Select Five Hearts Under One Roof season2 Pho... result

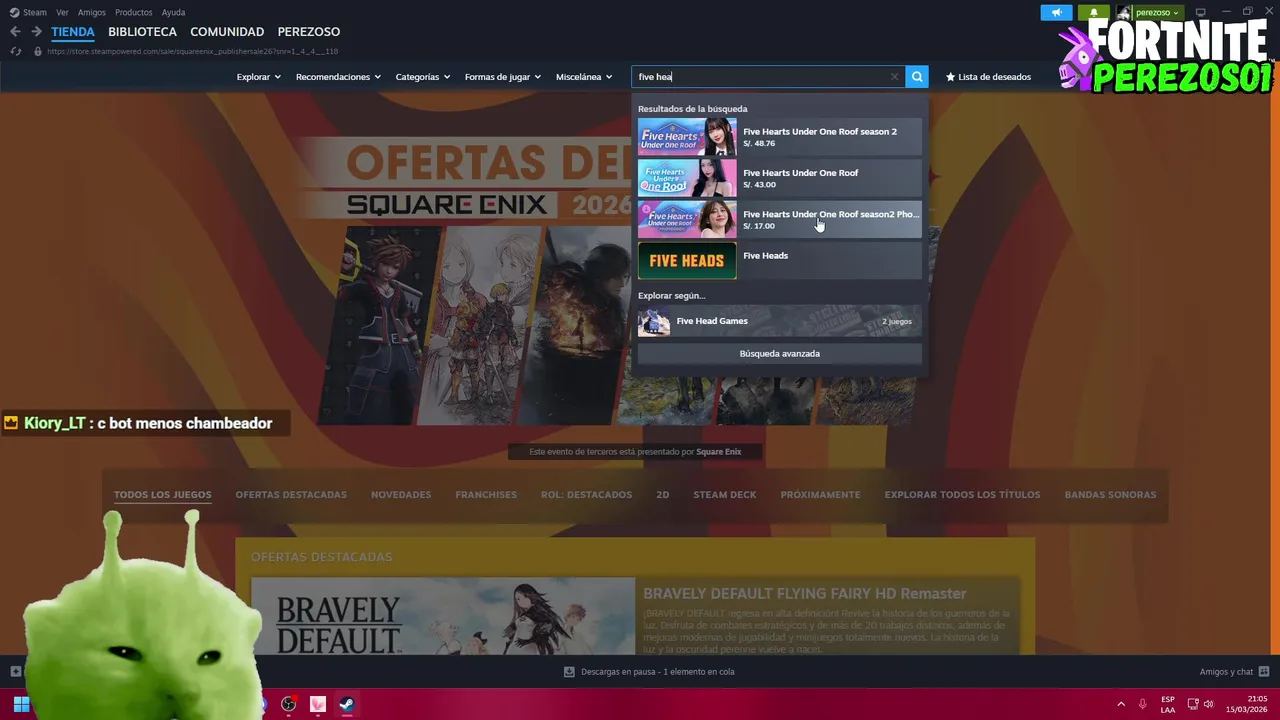(780, 219)
